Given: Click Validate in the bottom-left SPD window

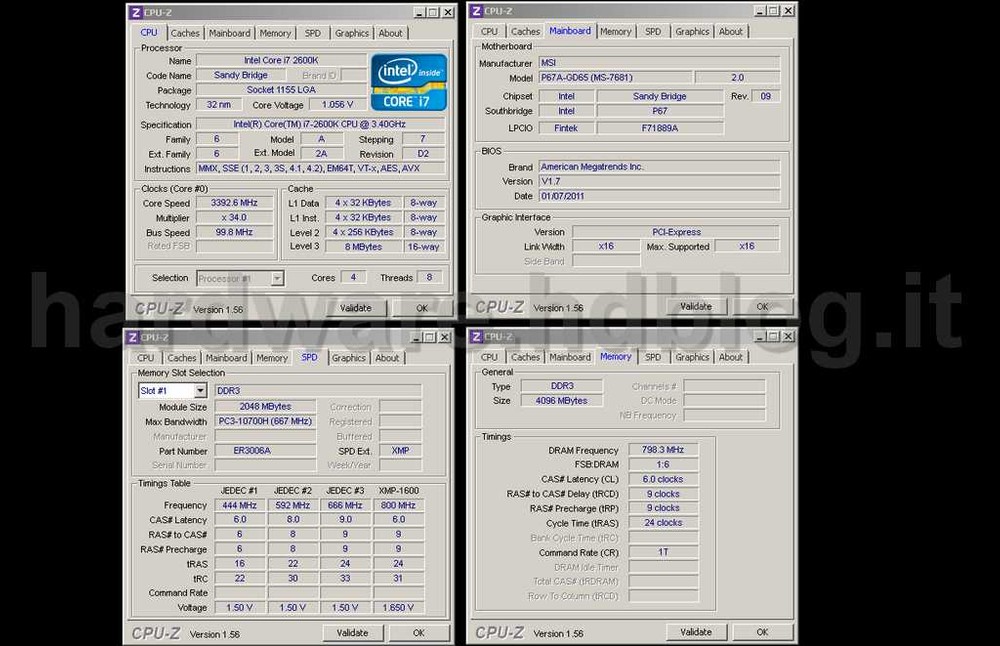Looking at the screenshot, I should pyautogui.click(x=352, y=633).
